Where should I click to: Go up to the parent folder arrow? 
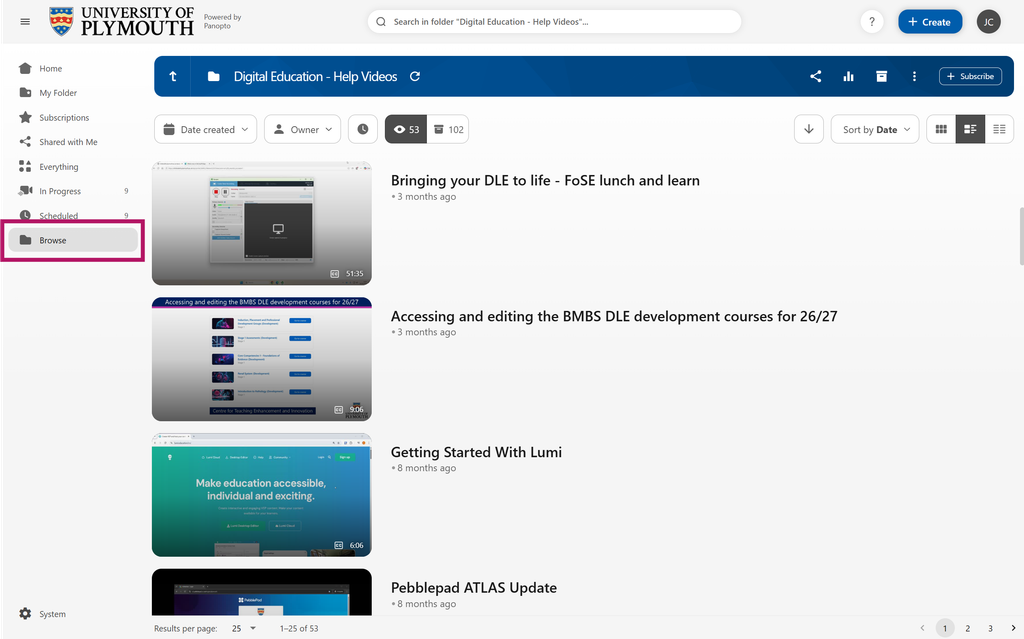click(173, 76)
